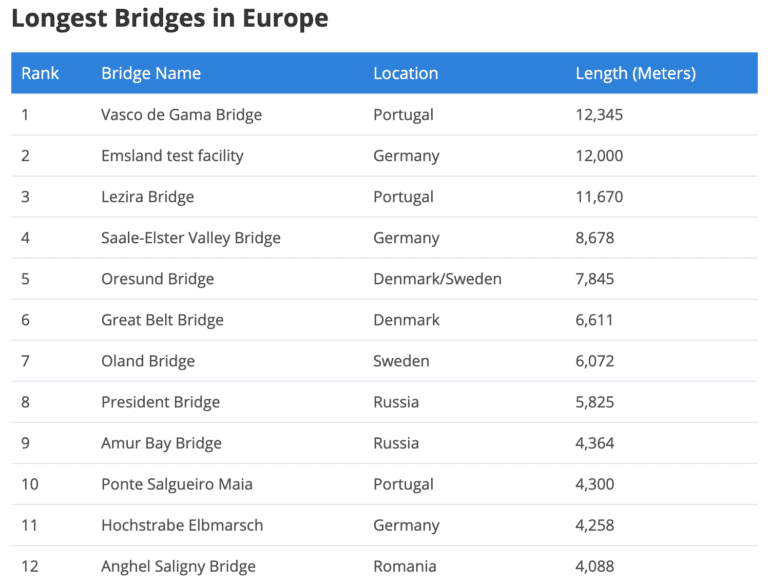Click the Oresund Bridge name

point(157,279)
